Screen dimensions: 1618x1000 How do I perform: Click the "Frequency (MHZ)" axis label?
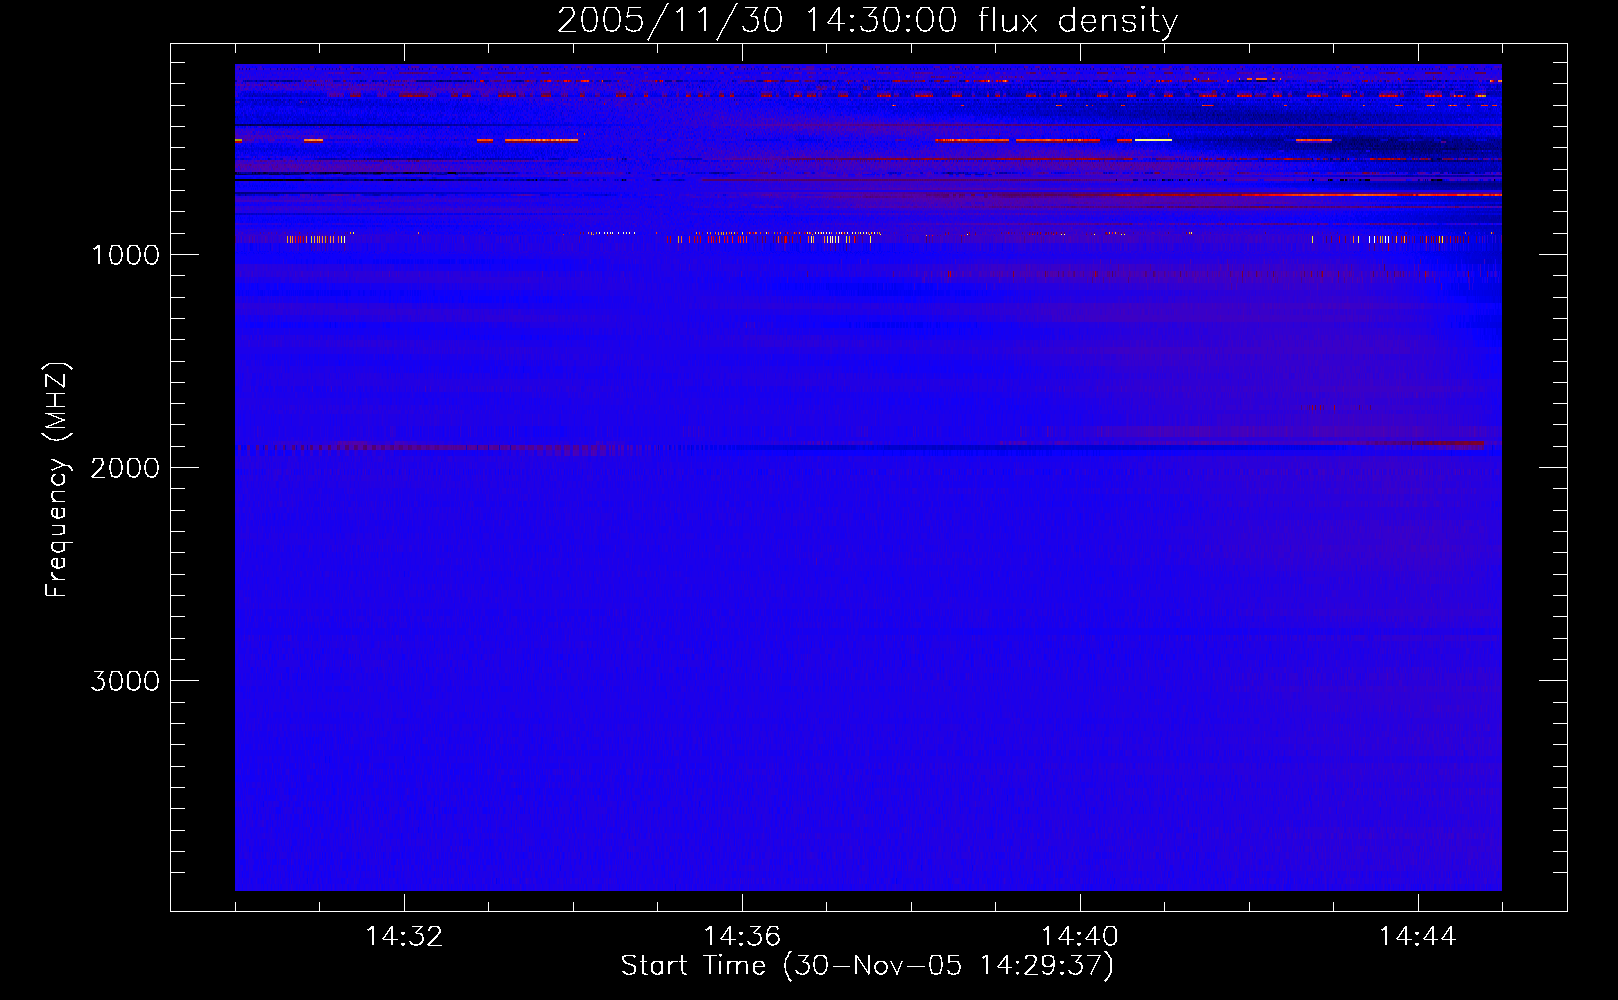pos(57,480)
